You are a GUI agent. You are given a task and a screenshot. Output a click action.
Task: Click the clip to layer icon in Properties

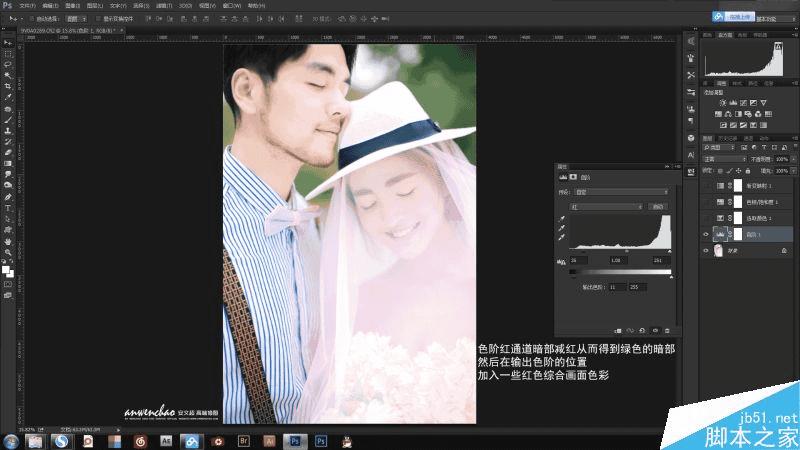[618, 329]
